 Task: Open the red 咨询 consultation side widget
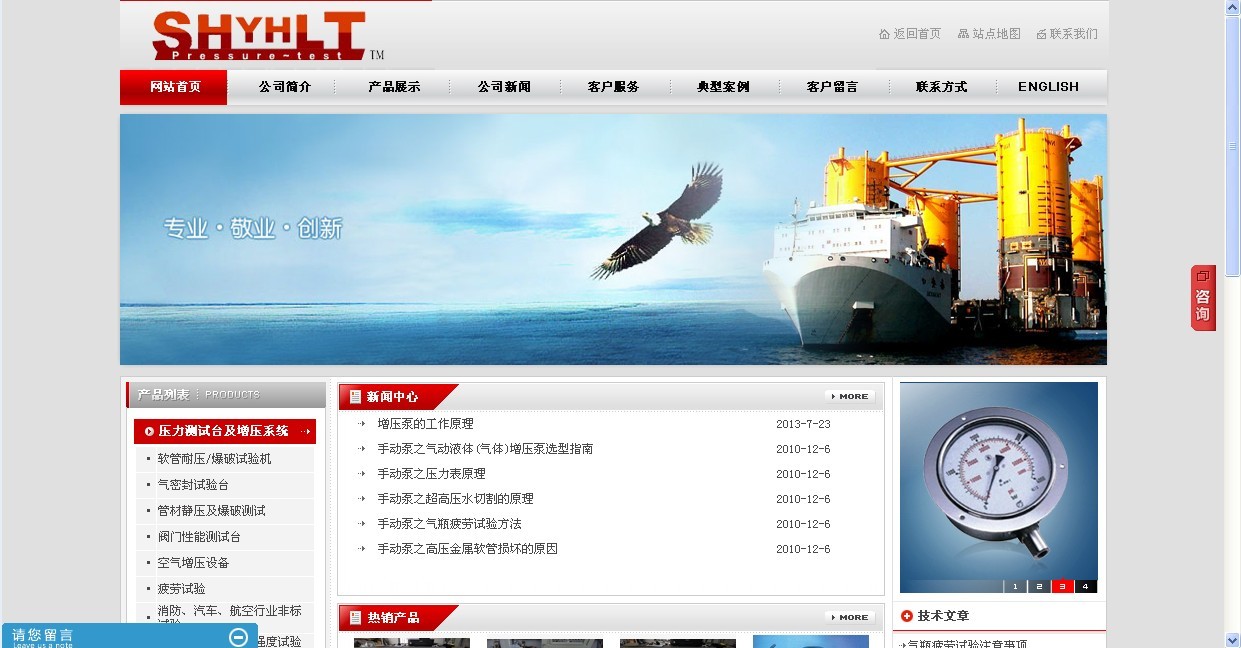point(1202,298)
